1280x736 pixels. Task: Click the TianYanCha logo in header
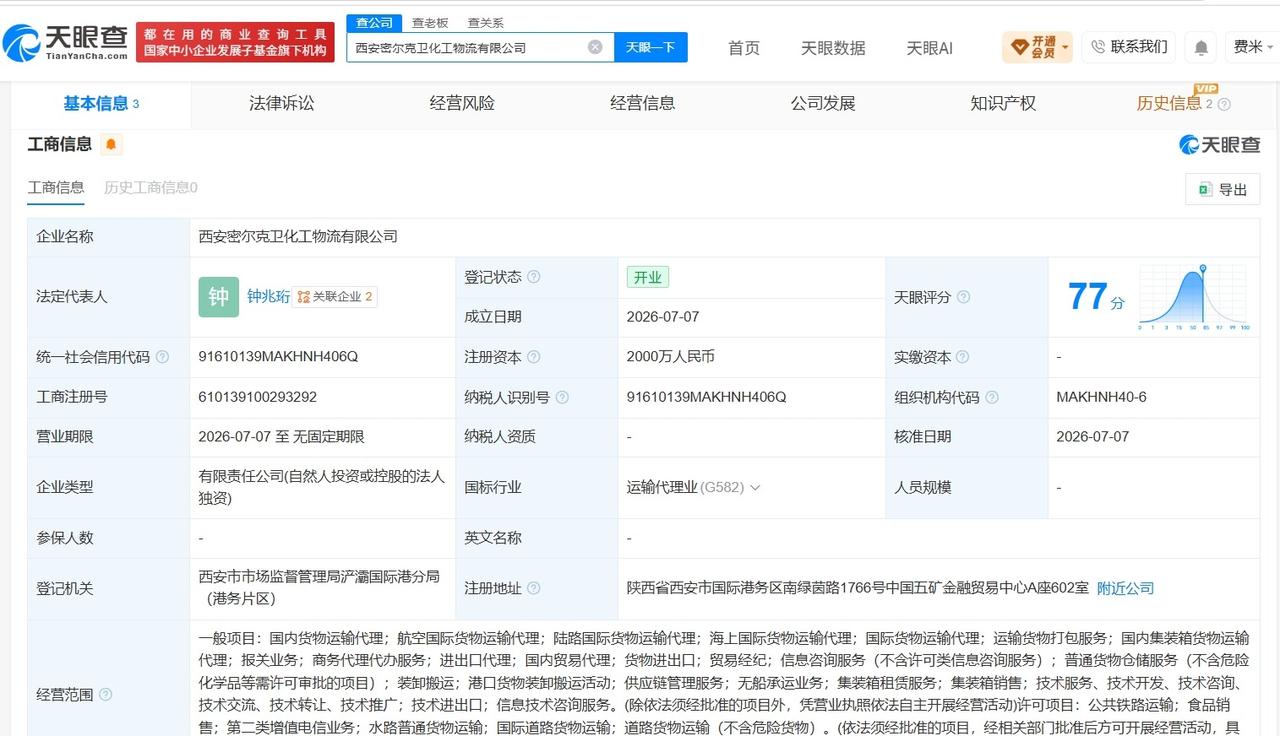(66, 41)
